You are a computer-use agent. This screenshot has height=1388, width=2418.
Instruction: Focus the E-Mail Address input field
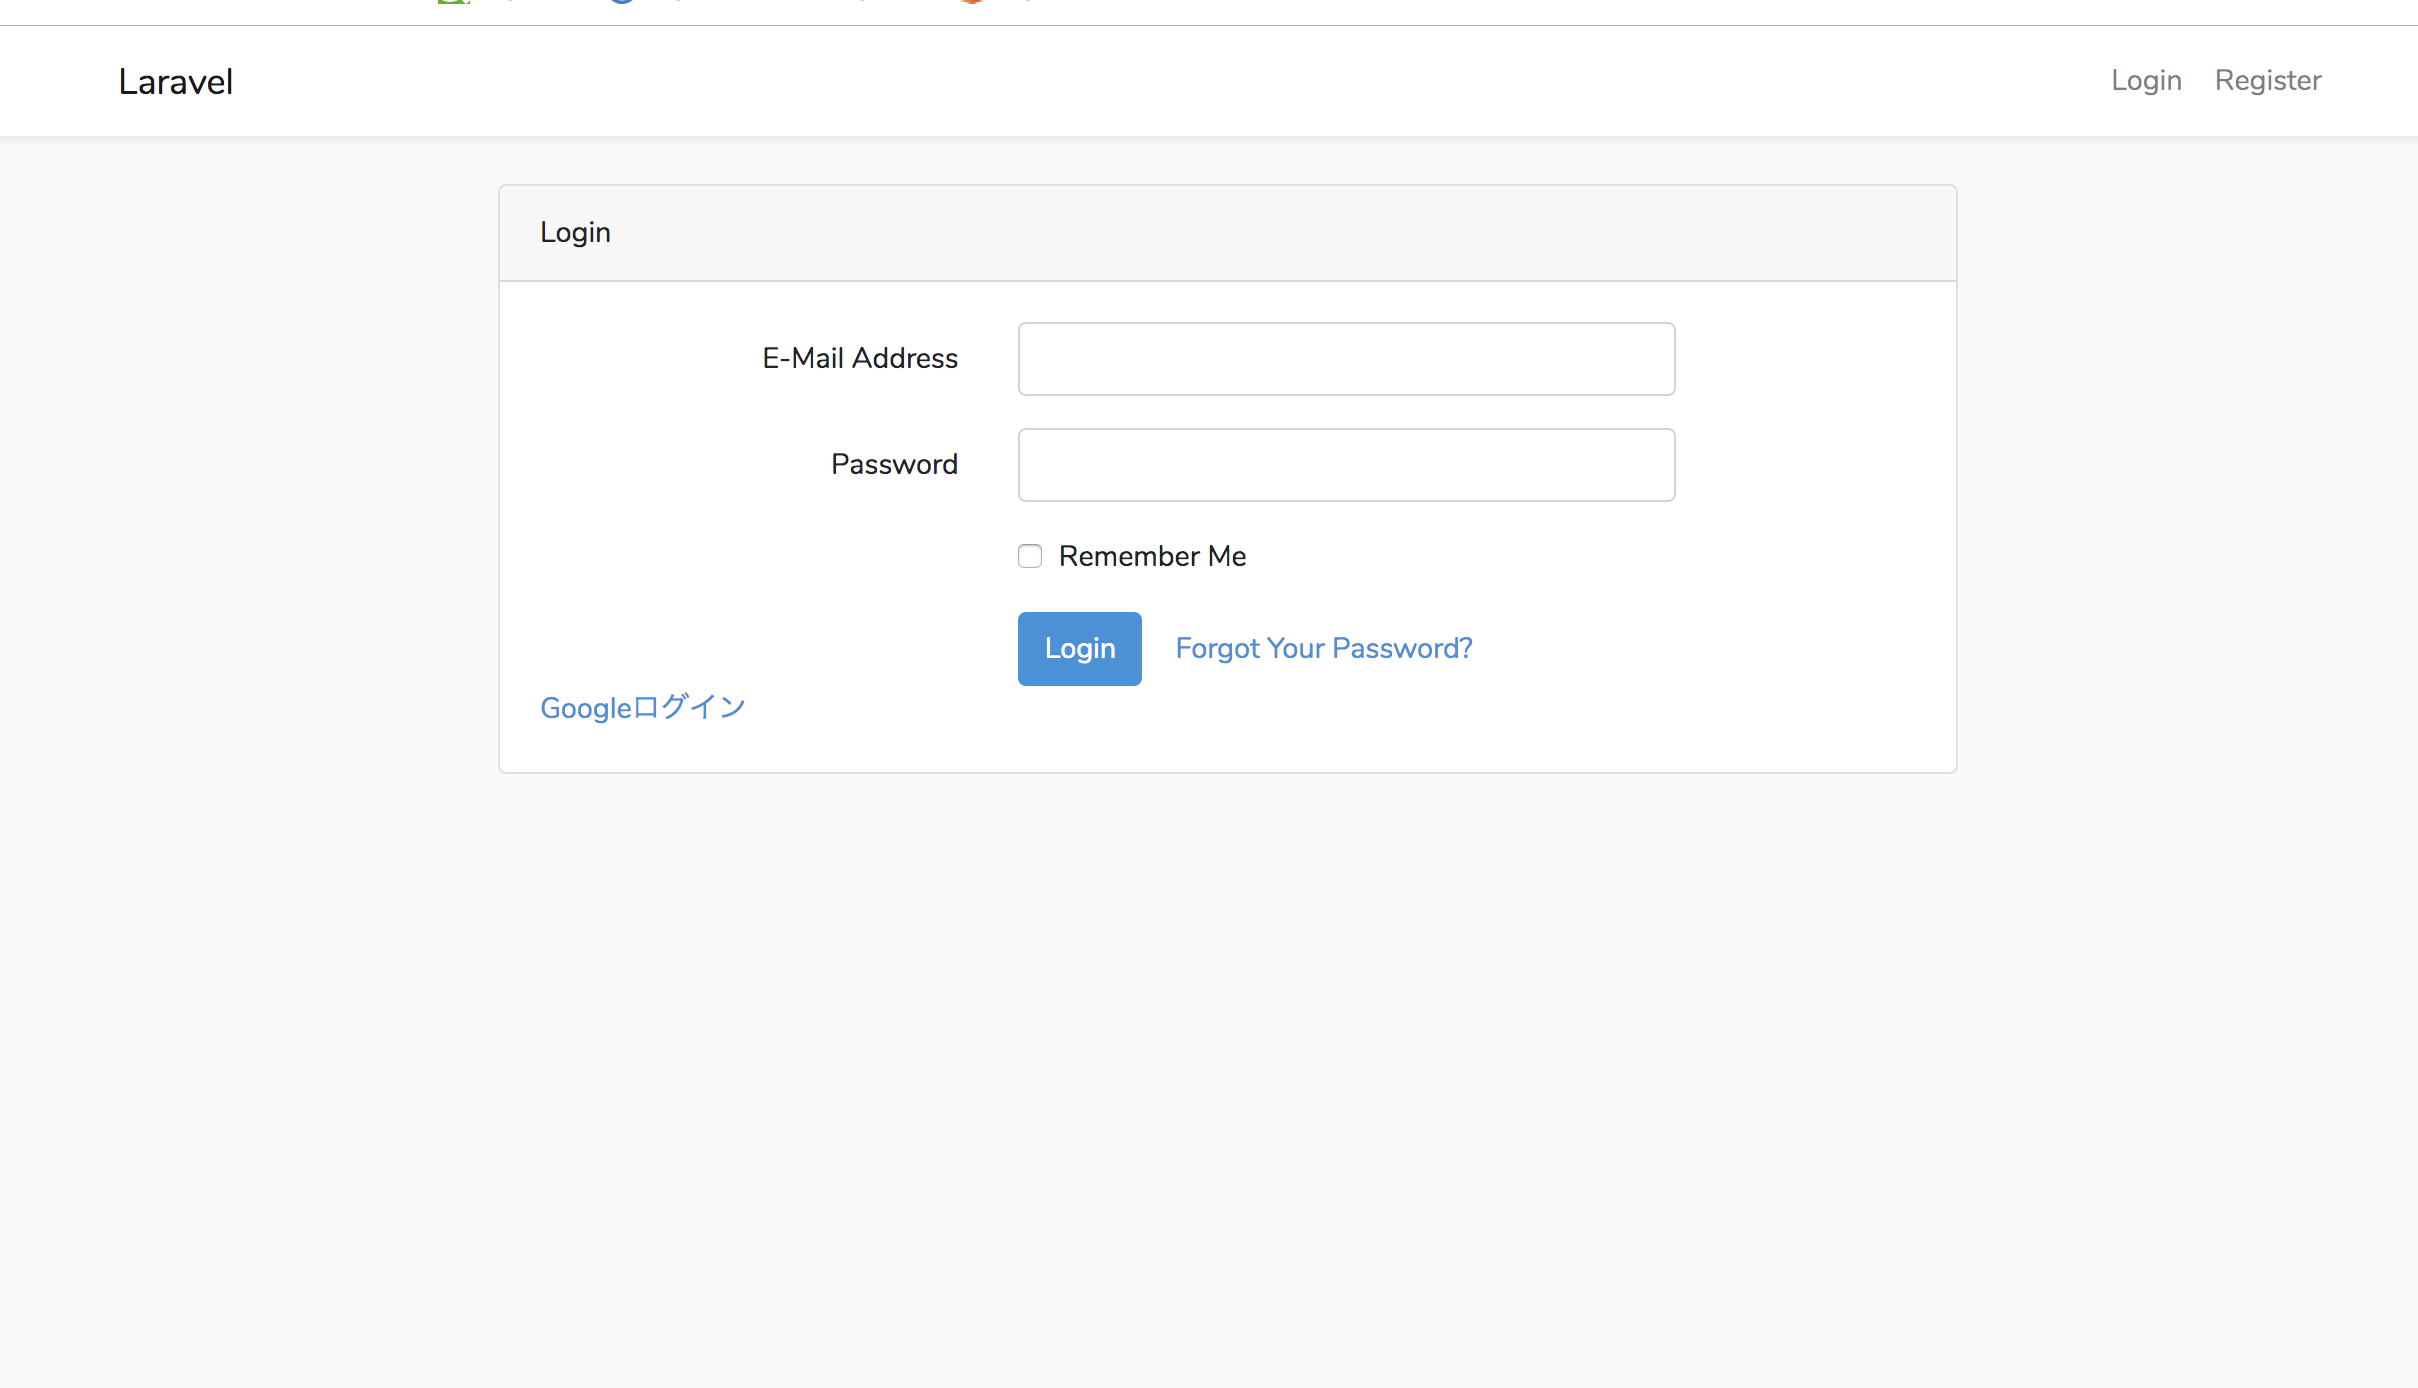pos(1345,358)
